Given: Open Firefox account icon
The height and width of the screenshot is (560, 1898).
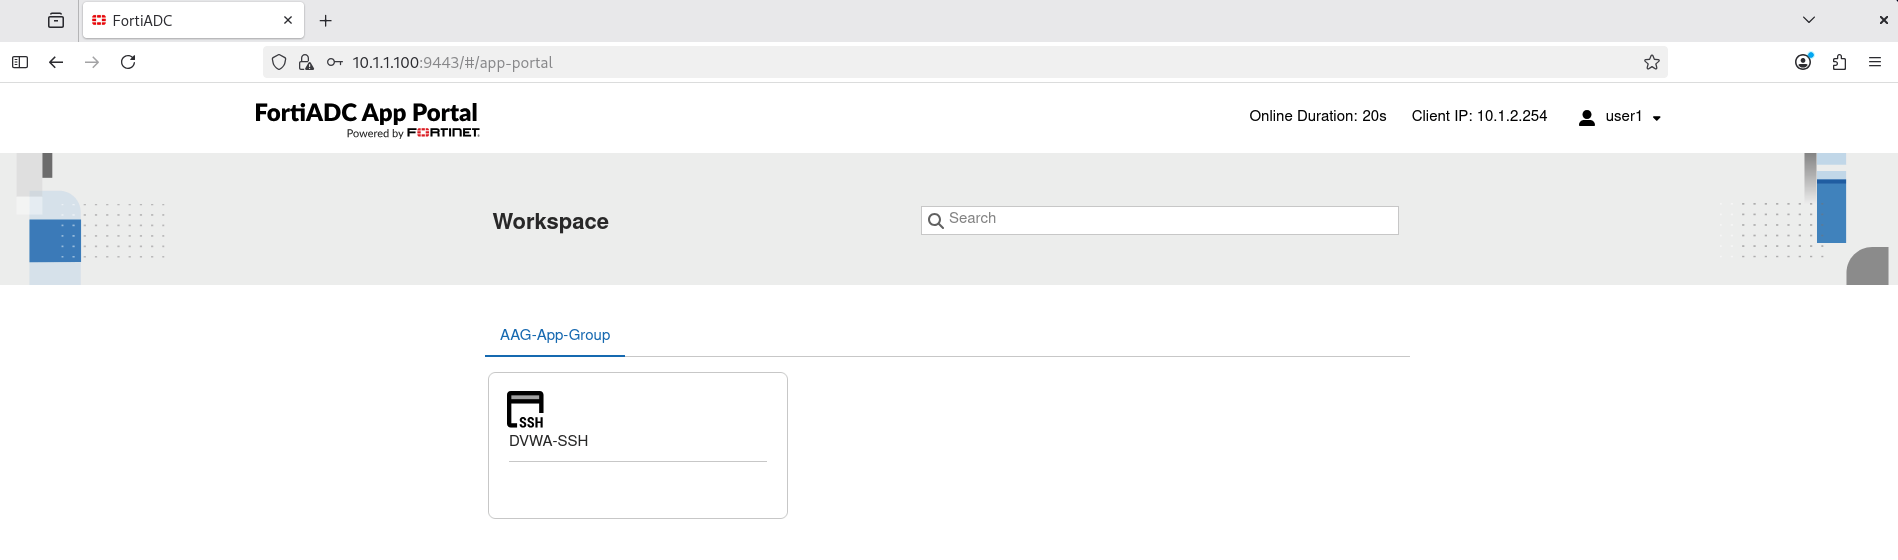Looking at the screenshot, I should tap(1803, 62).
